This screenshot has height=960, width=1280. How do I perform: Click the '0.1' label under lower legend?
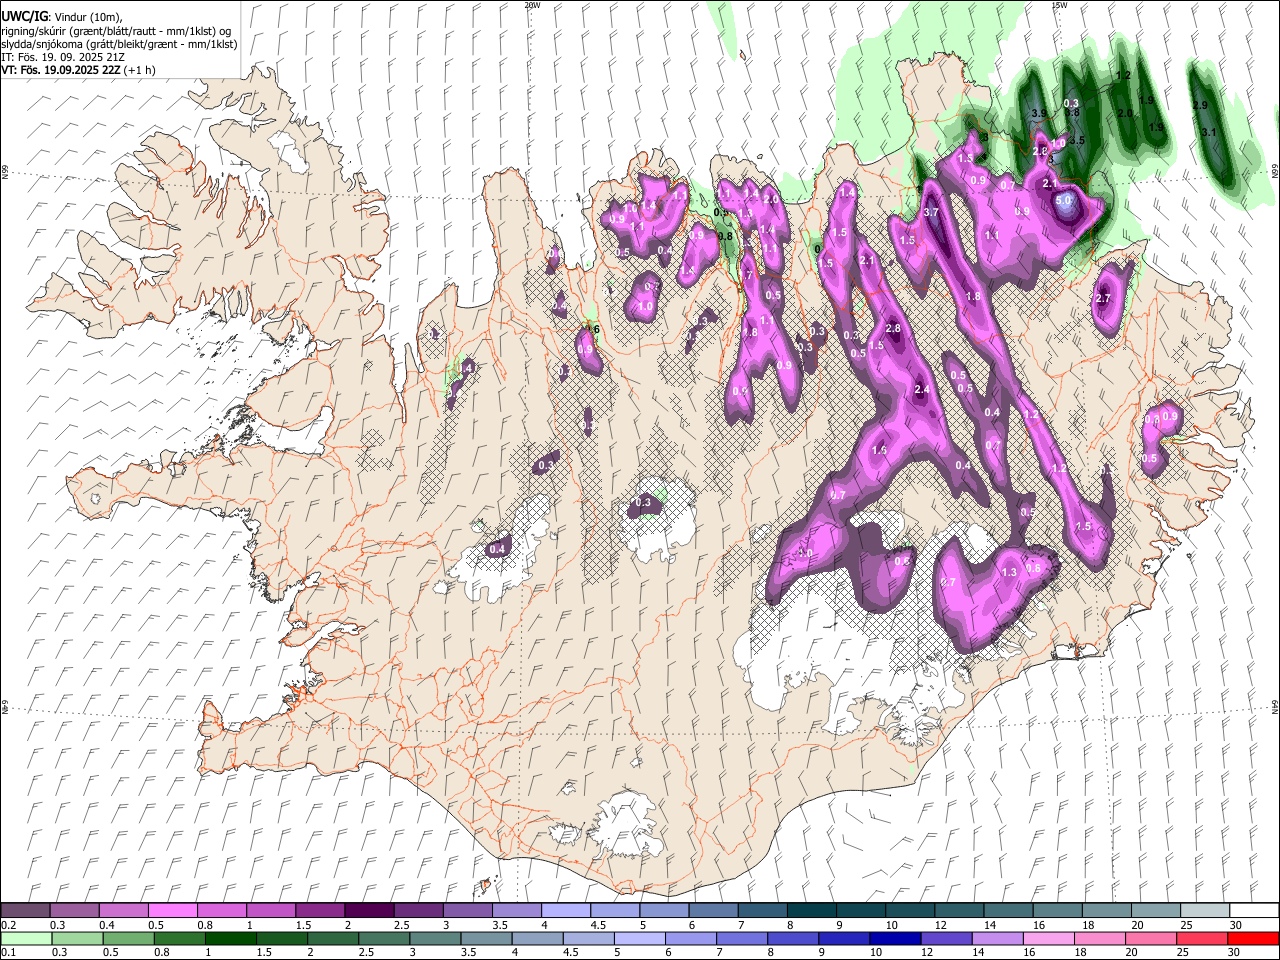coord(7,953)
